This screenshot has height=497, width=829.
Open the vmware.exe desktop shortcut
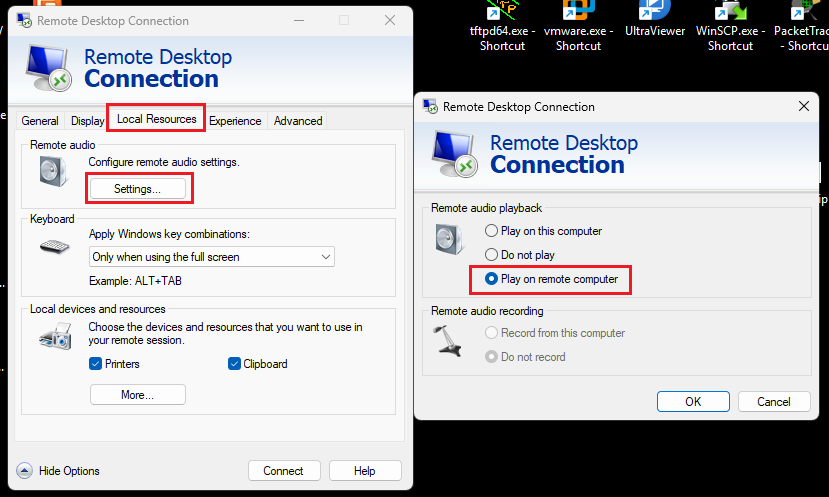578,26
